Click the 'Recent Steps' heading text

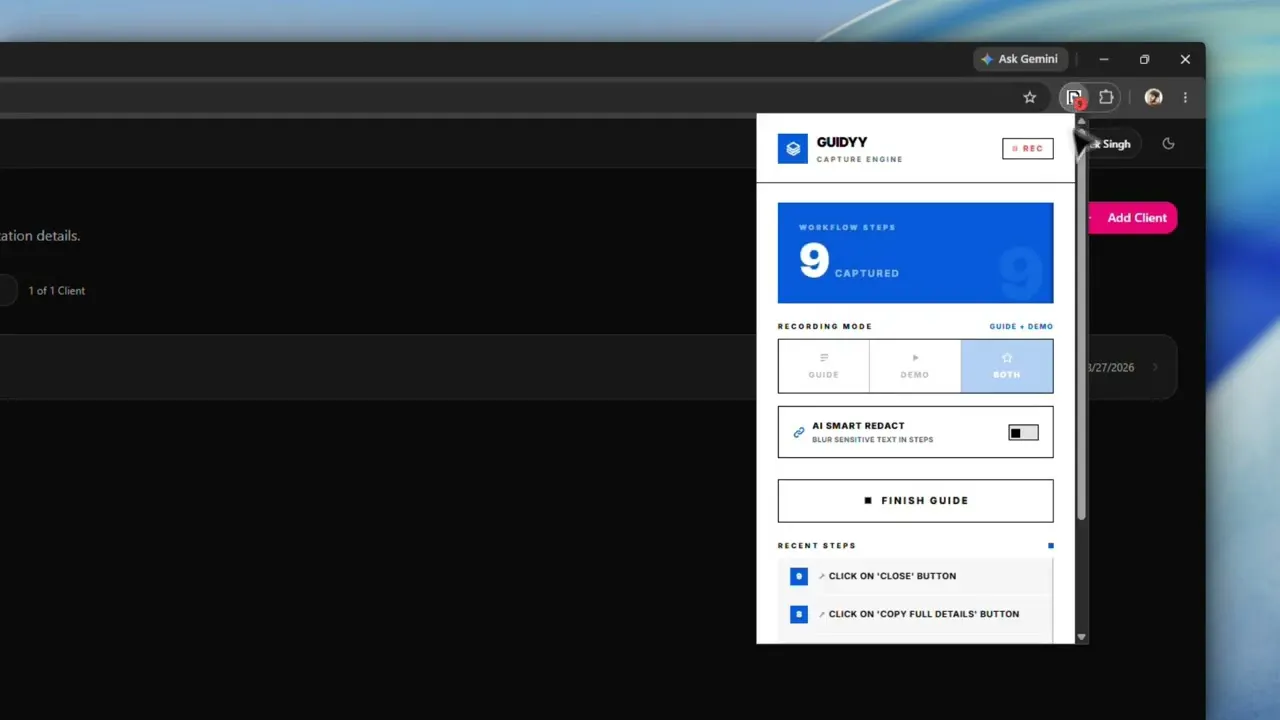tap(817, 546)
